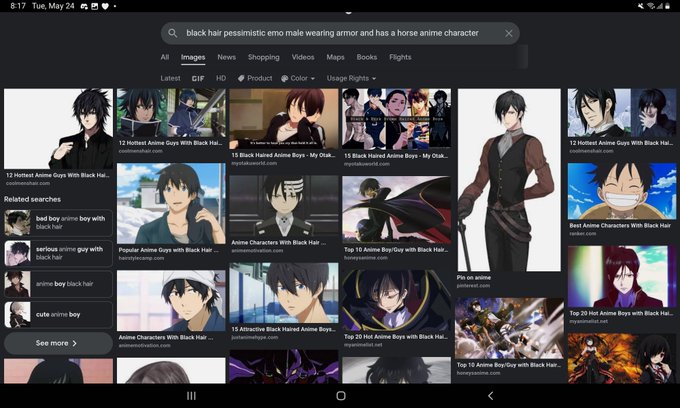The width and height of the screenshot is (680, 408).
Task: Open the striped-hair boy thumbnail
Action: coord(284,206)
